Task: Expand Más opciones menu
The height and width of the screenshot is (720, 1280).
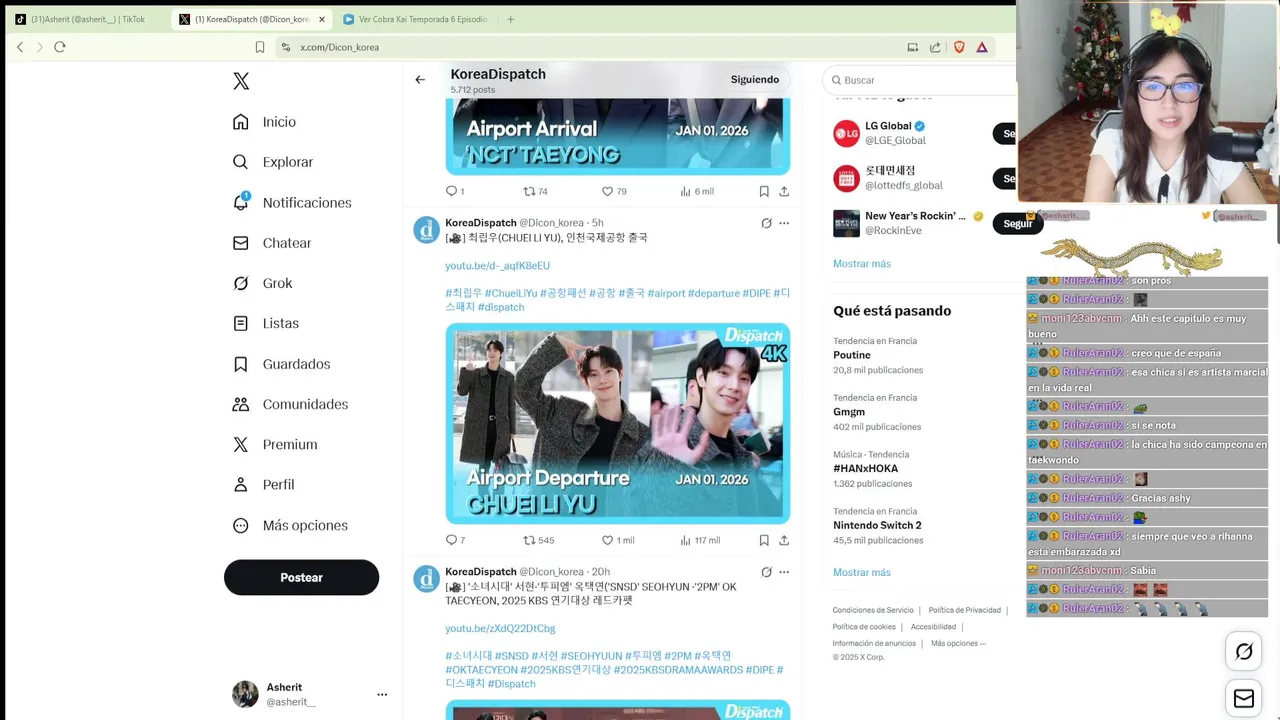Action: click(290, 525)
